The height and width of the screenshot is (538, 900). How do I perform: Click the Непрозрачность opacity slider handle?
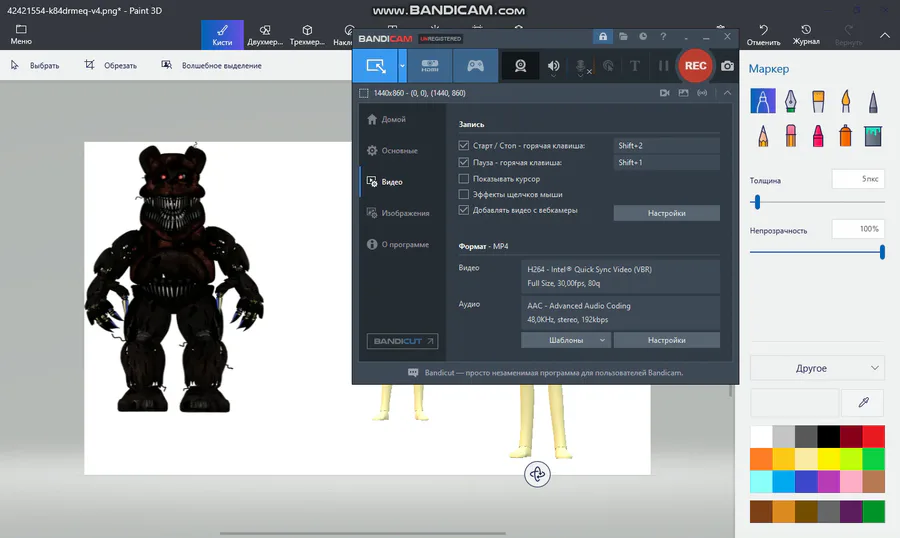click(x=882, y=251)
